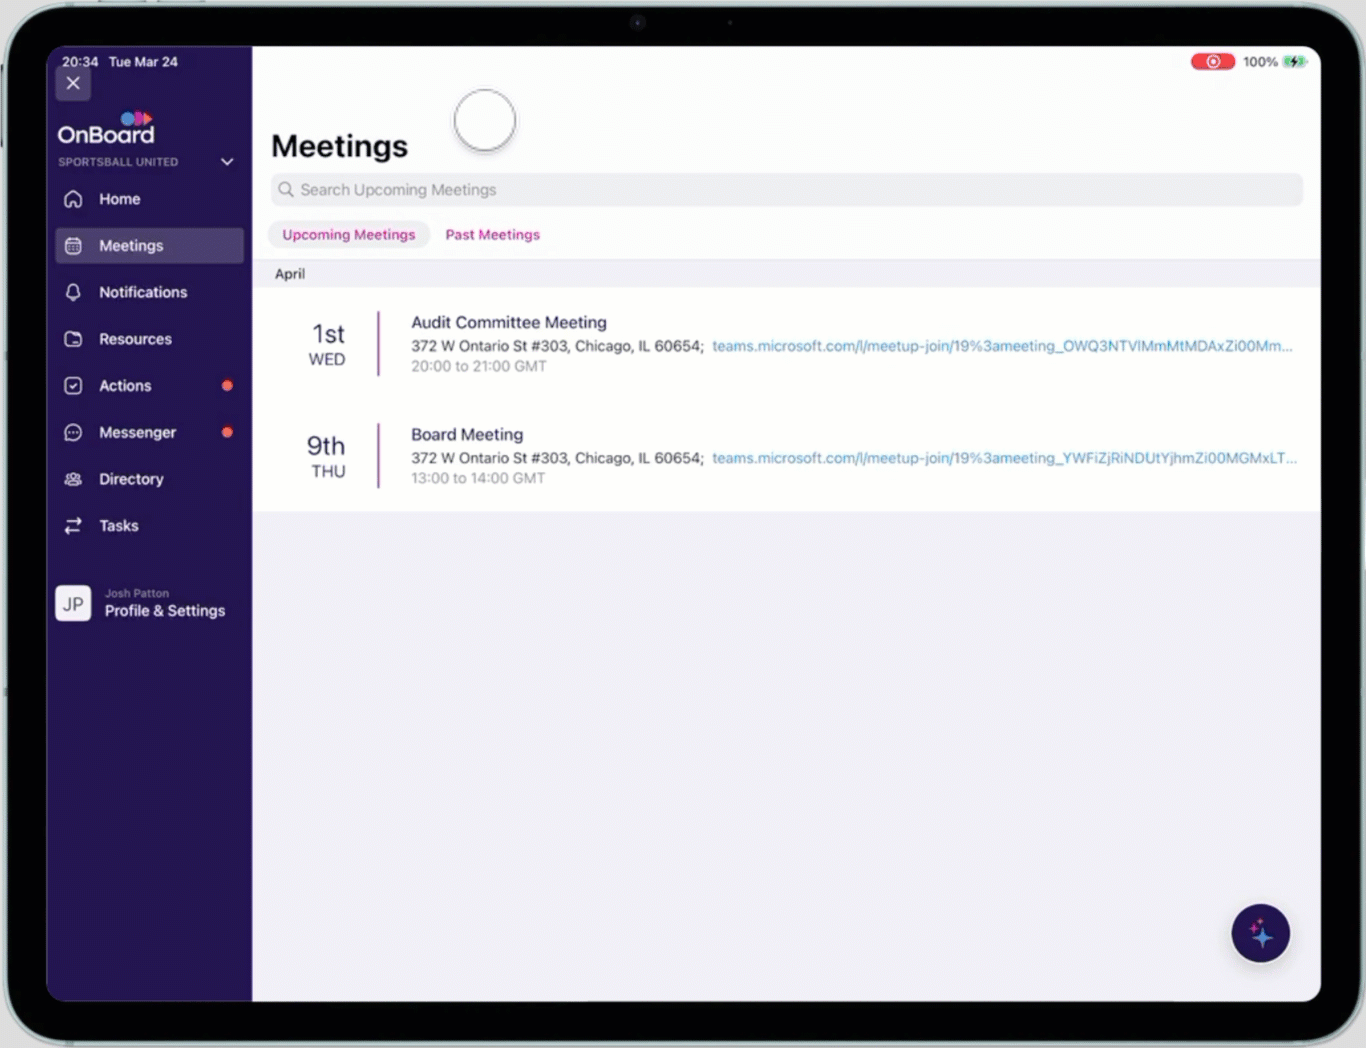Open the Audit Committee Meeting entry
The width and height of the screenshot is (1366, 1048).
(x=508, y=322)
